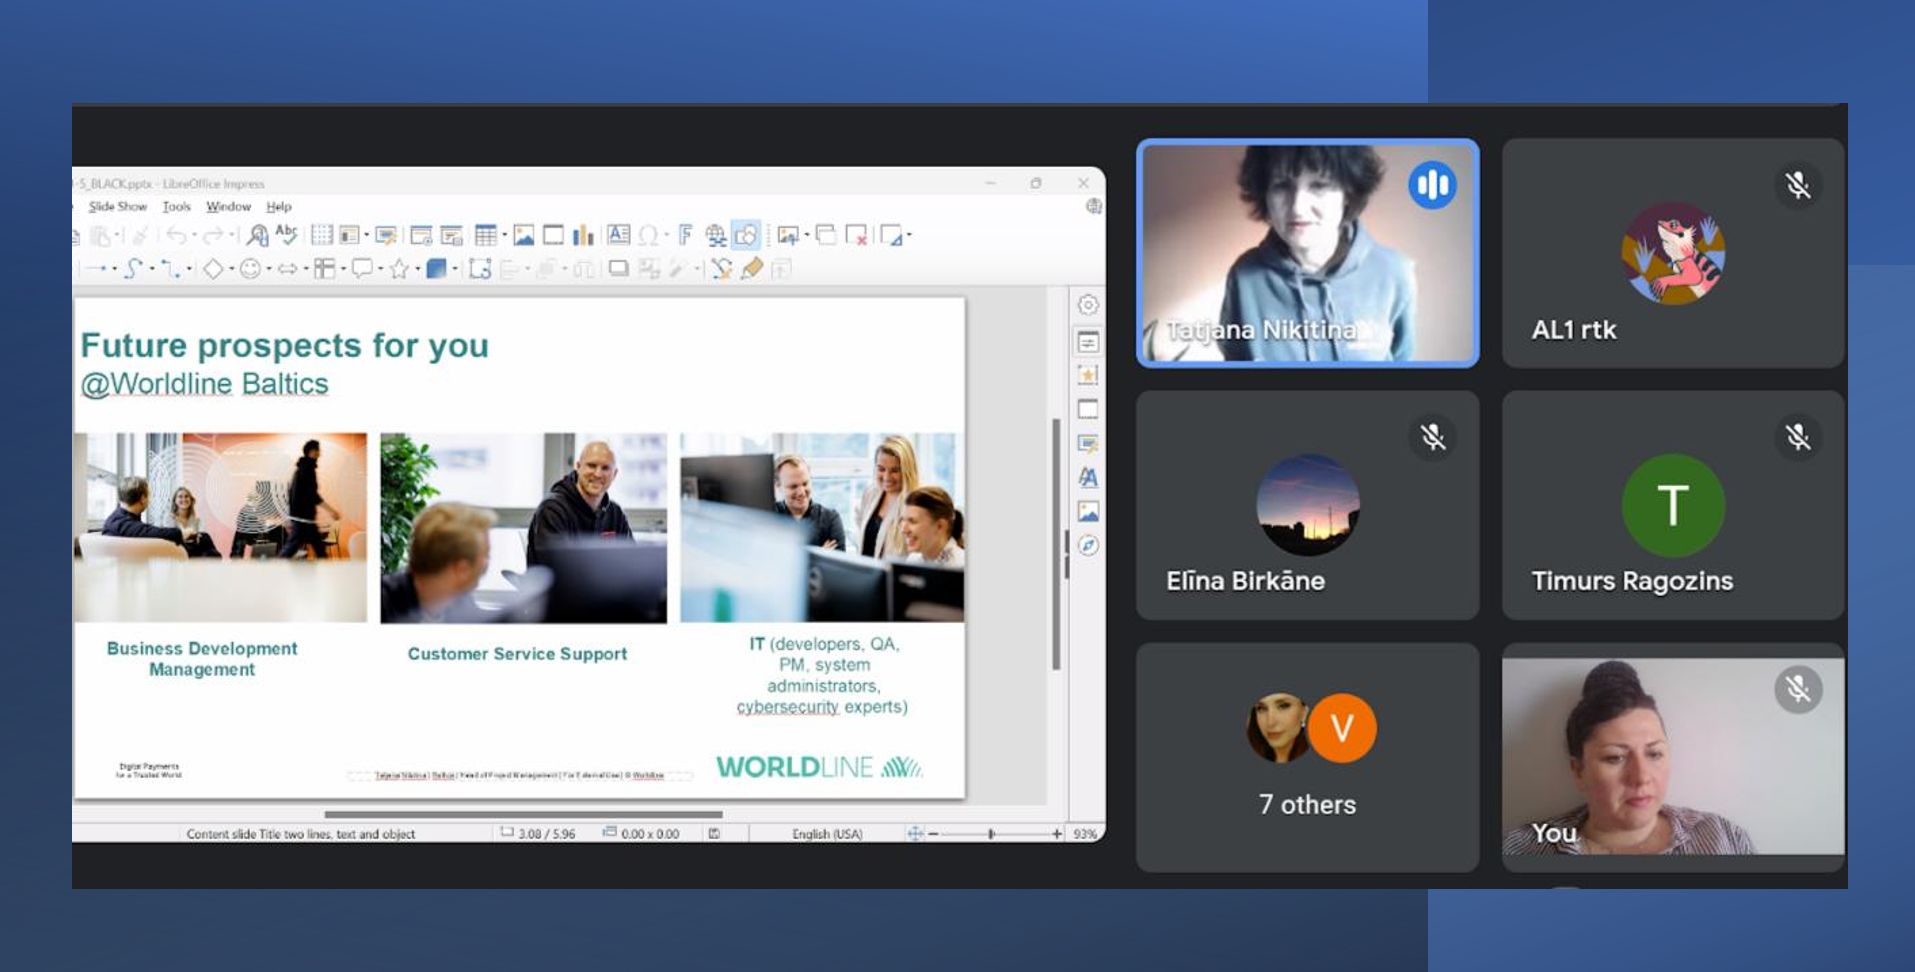Select Tatjana Nikitina video tile
The height and width of the screenshot is (972, 1915).
(x=1307, y=253)
